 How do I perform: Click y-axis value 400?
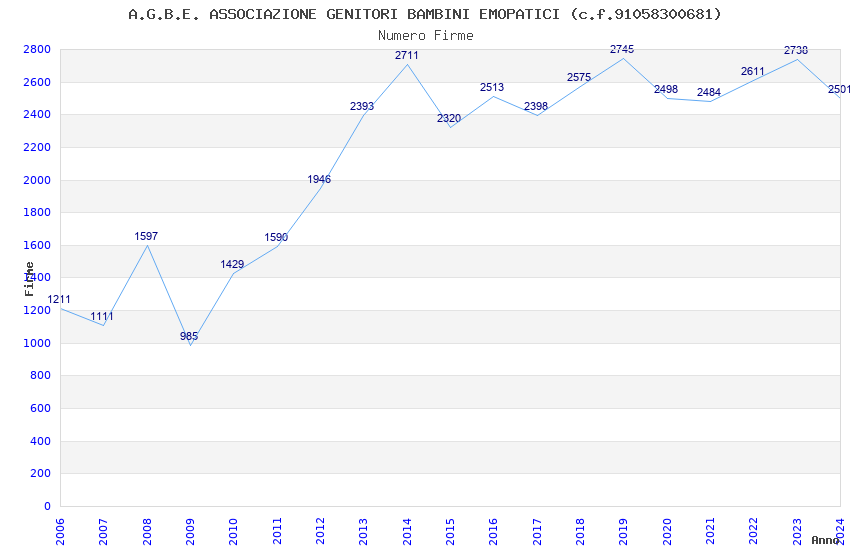[x=40, y=442]
